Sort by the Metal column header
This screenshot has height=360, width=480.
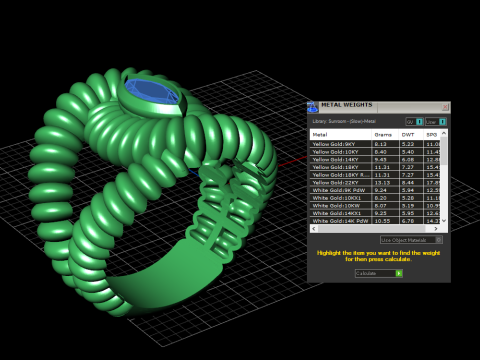[x=341, y=135]
